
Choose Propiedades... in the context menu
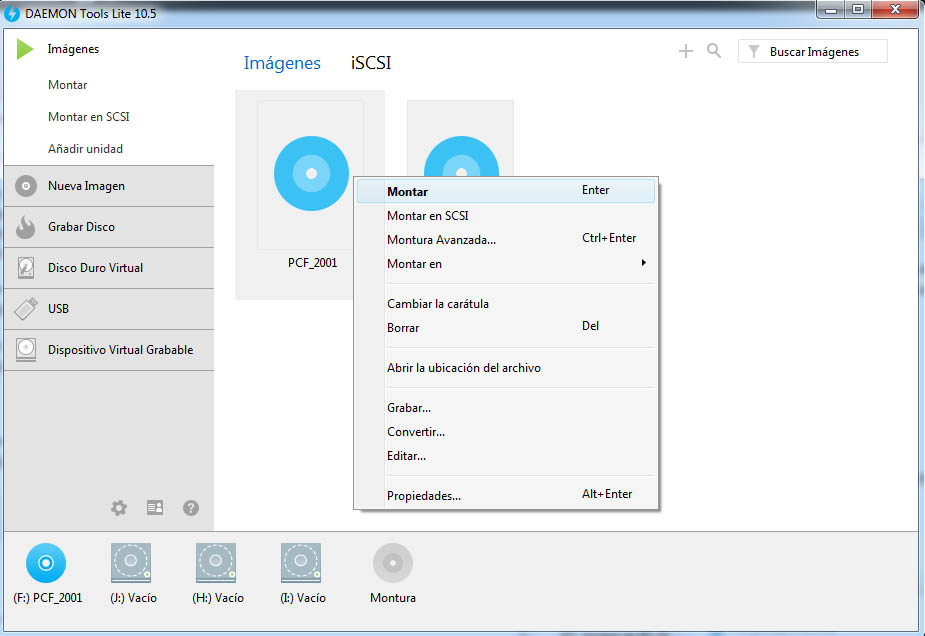pyautogui.click(x=506, y=496)
